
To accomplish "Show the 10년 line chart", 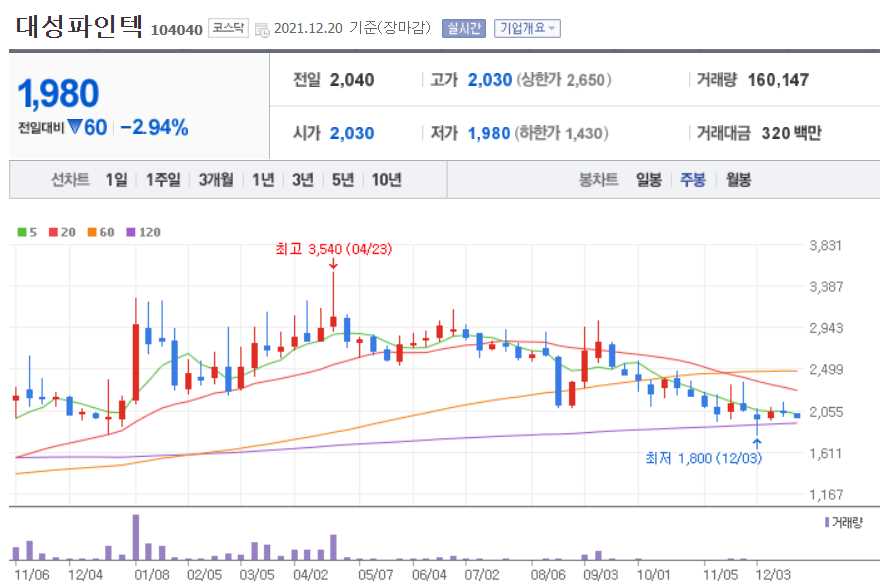I will (387, 180).
